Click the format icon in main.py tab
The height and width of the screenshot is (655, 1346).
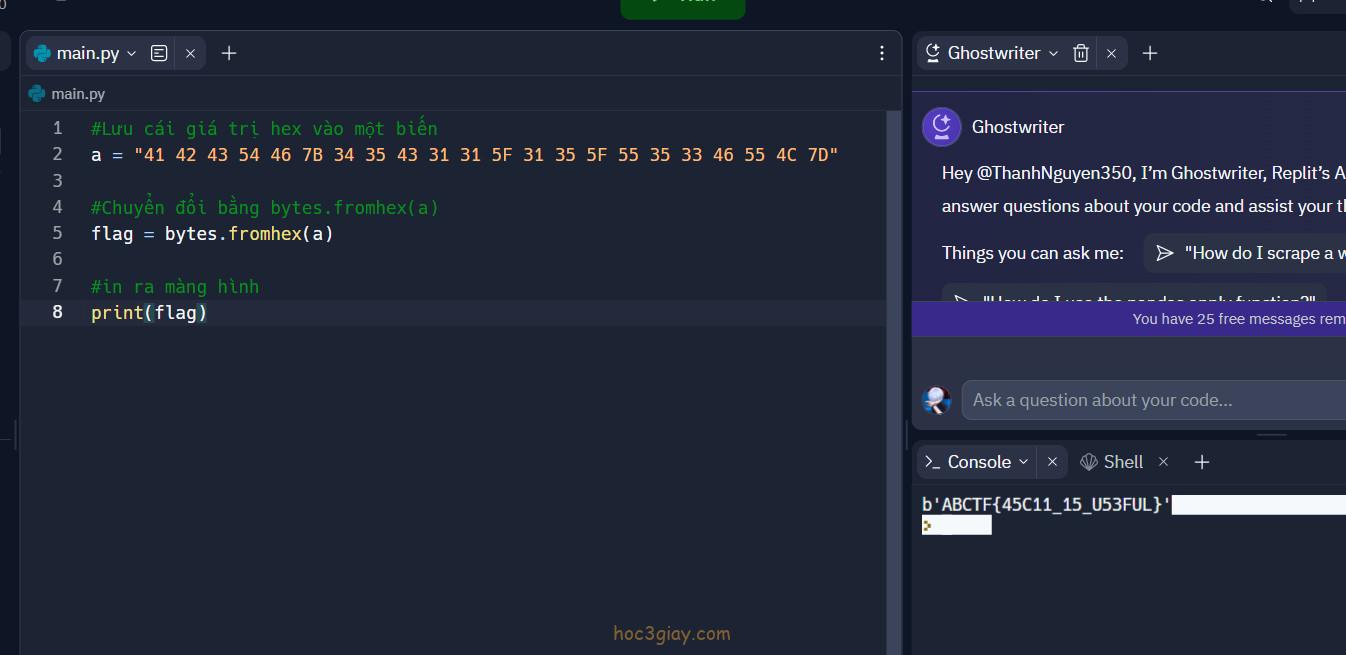[x=159, y=53]
